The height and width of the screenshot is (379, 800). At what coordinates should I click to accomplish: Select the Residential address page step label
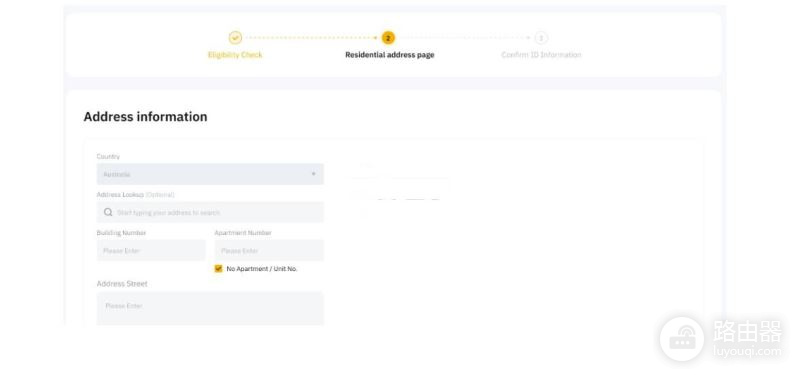tap(389, 55)
